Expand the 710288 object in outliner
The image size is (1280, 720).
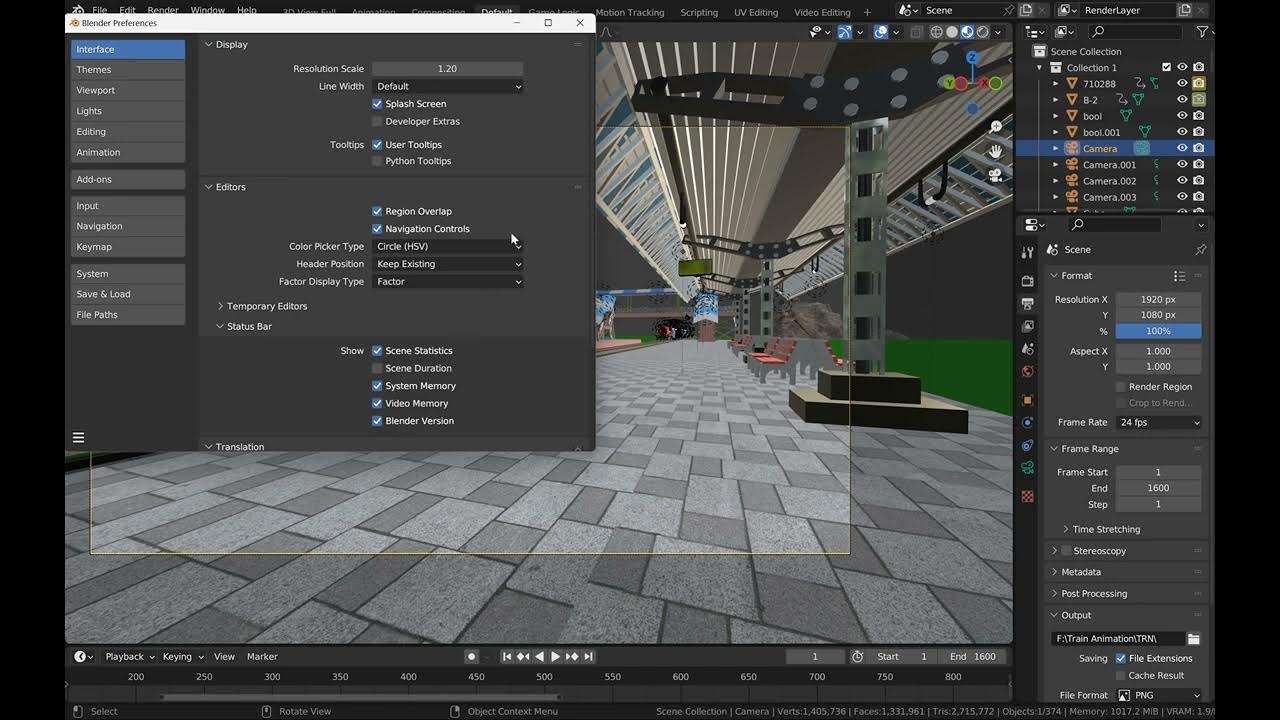[1056, 84]
